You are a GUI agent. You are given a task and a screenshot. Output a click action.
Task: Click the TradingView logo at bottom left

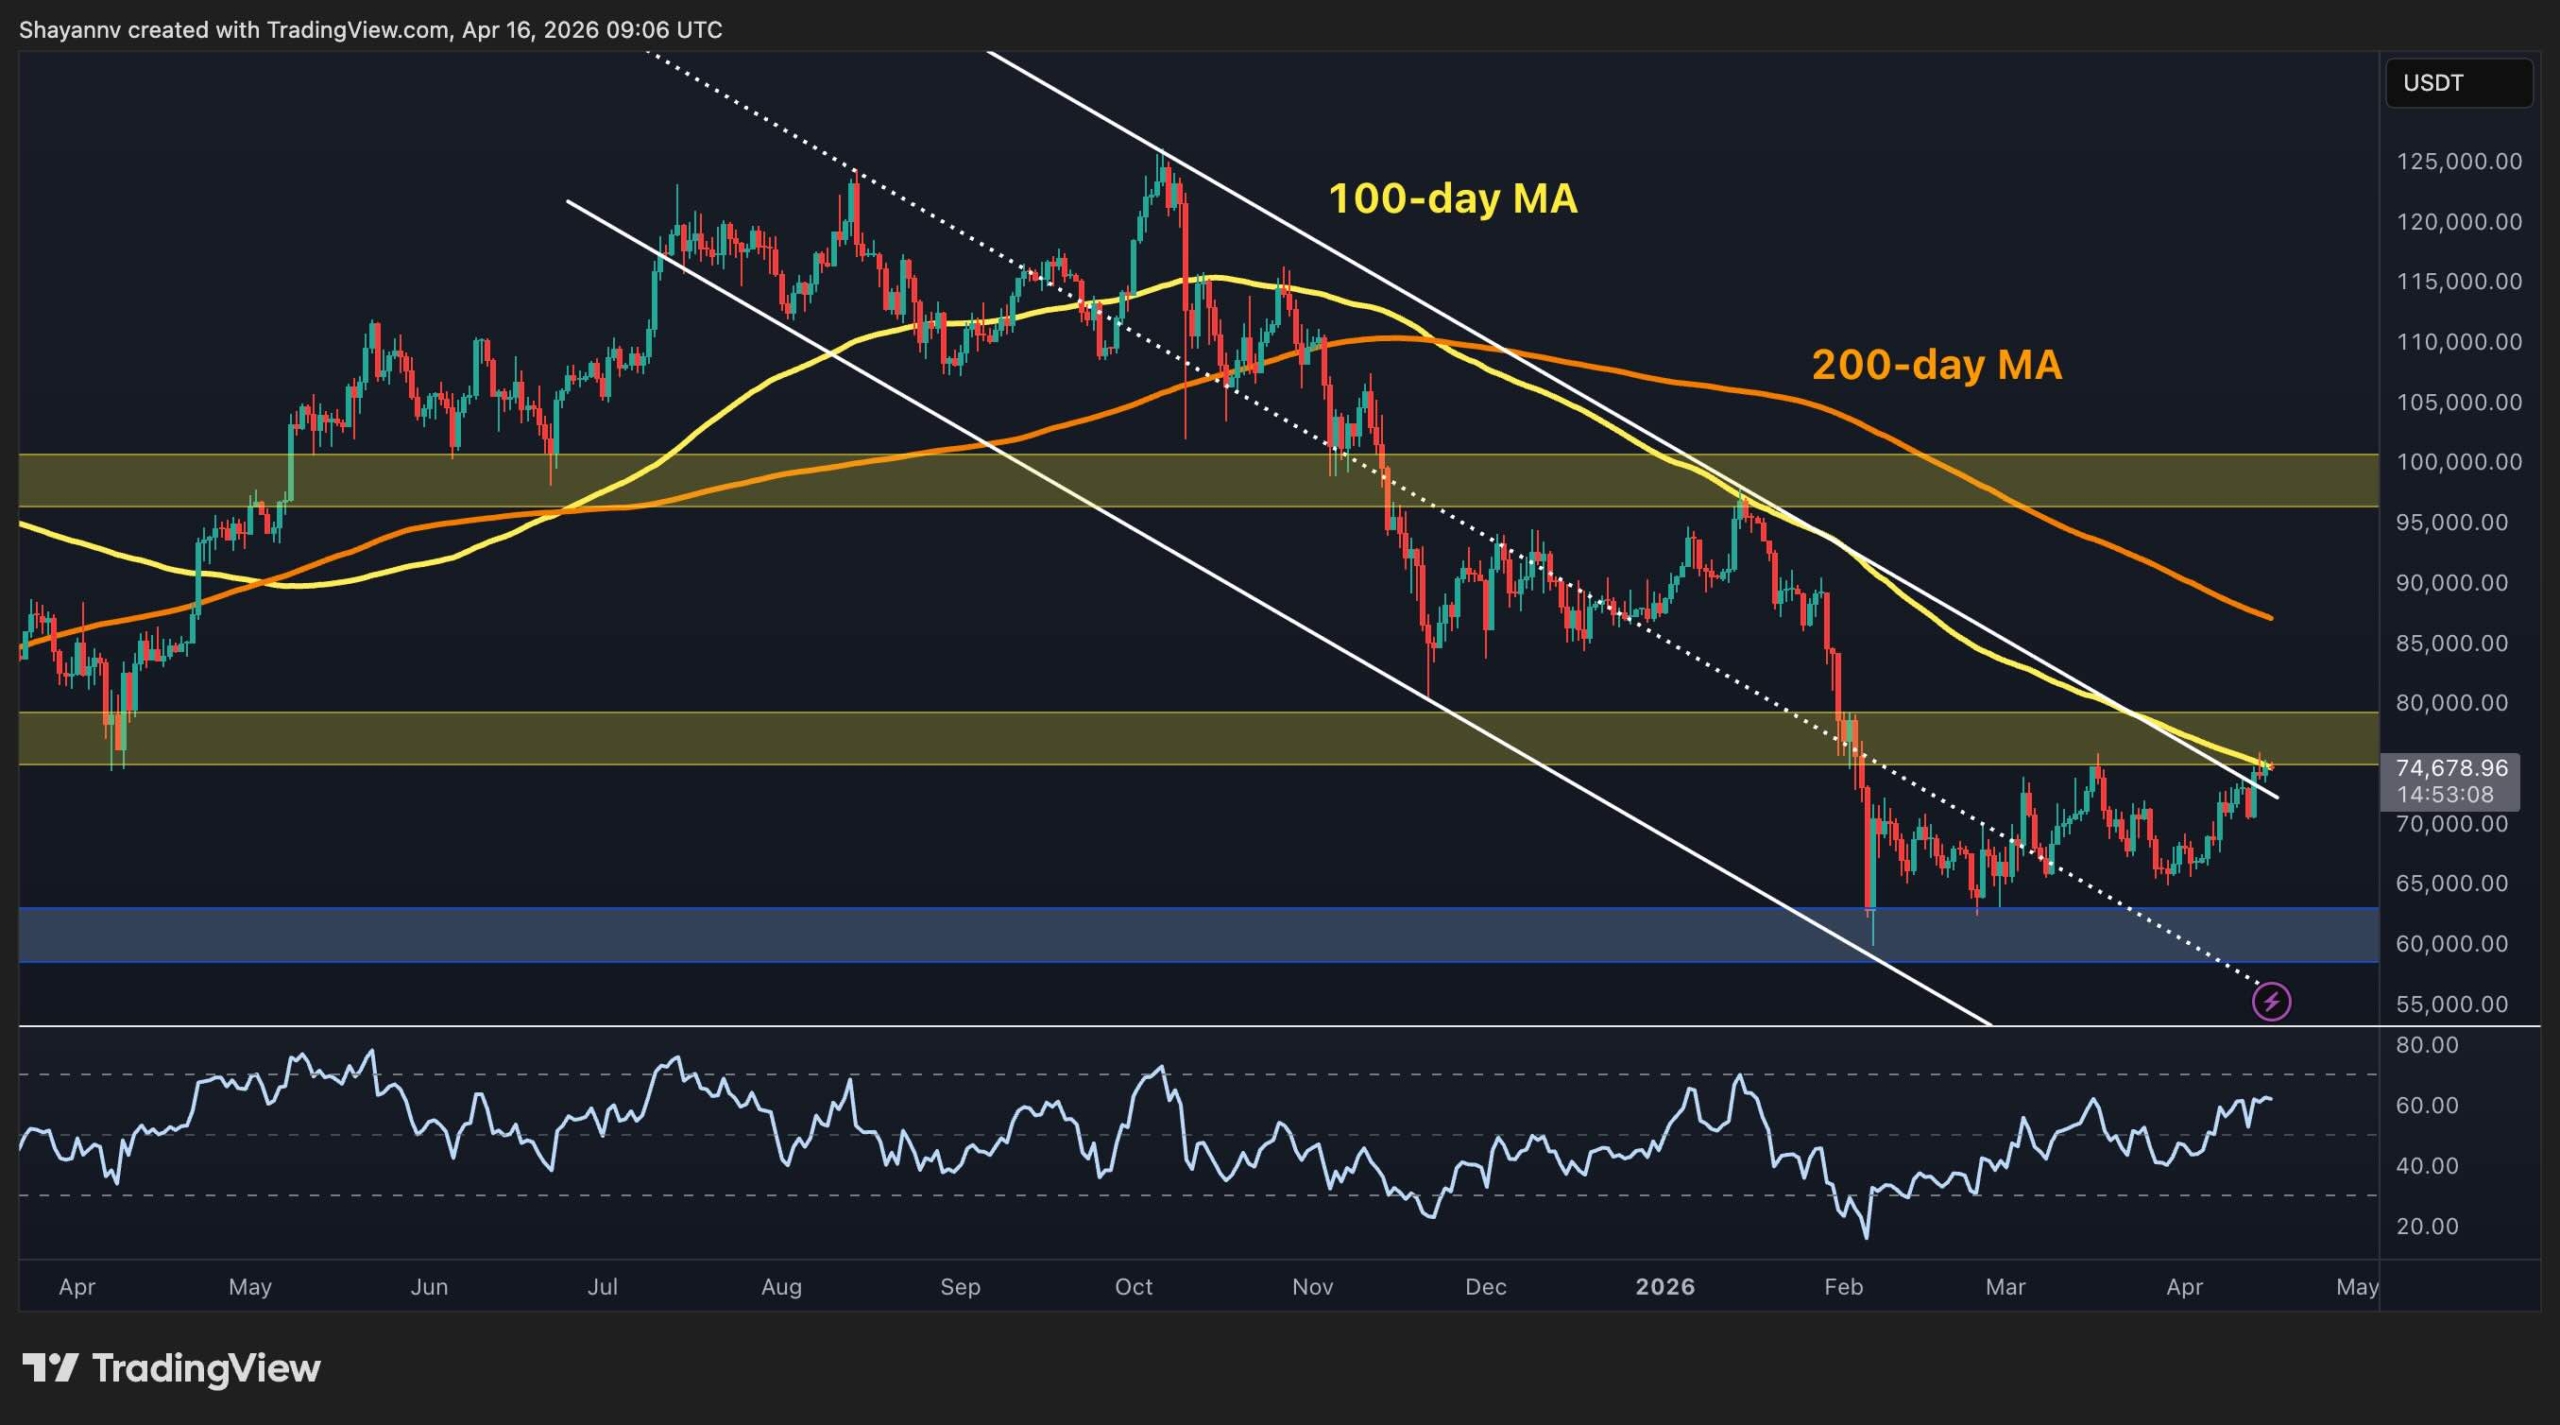[x=168, y=1370]
